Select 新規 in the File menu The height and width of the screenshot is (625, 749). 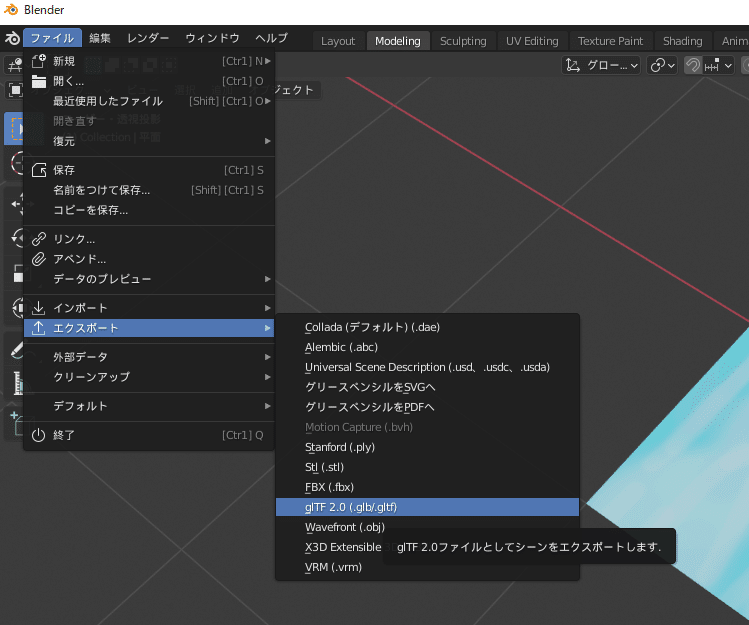149,61
